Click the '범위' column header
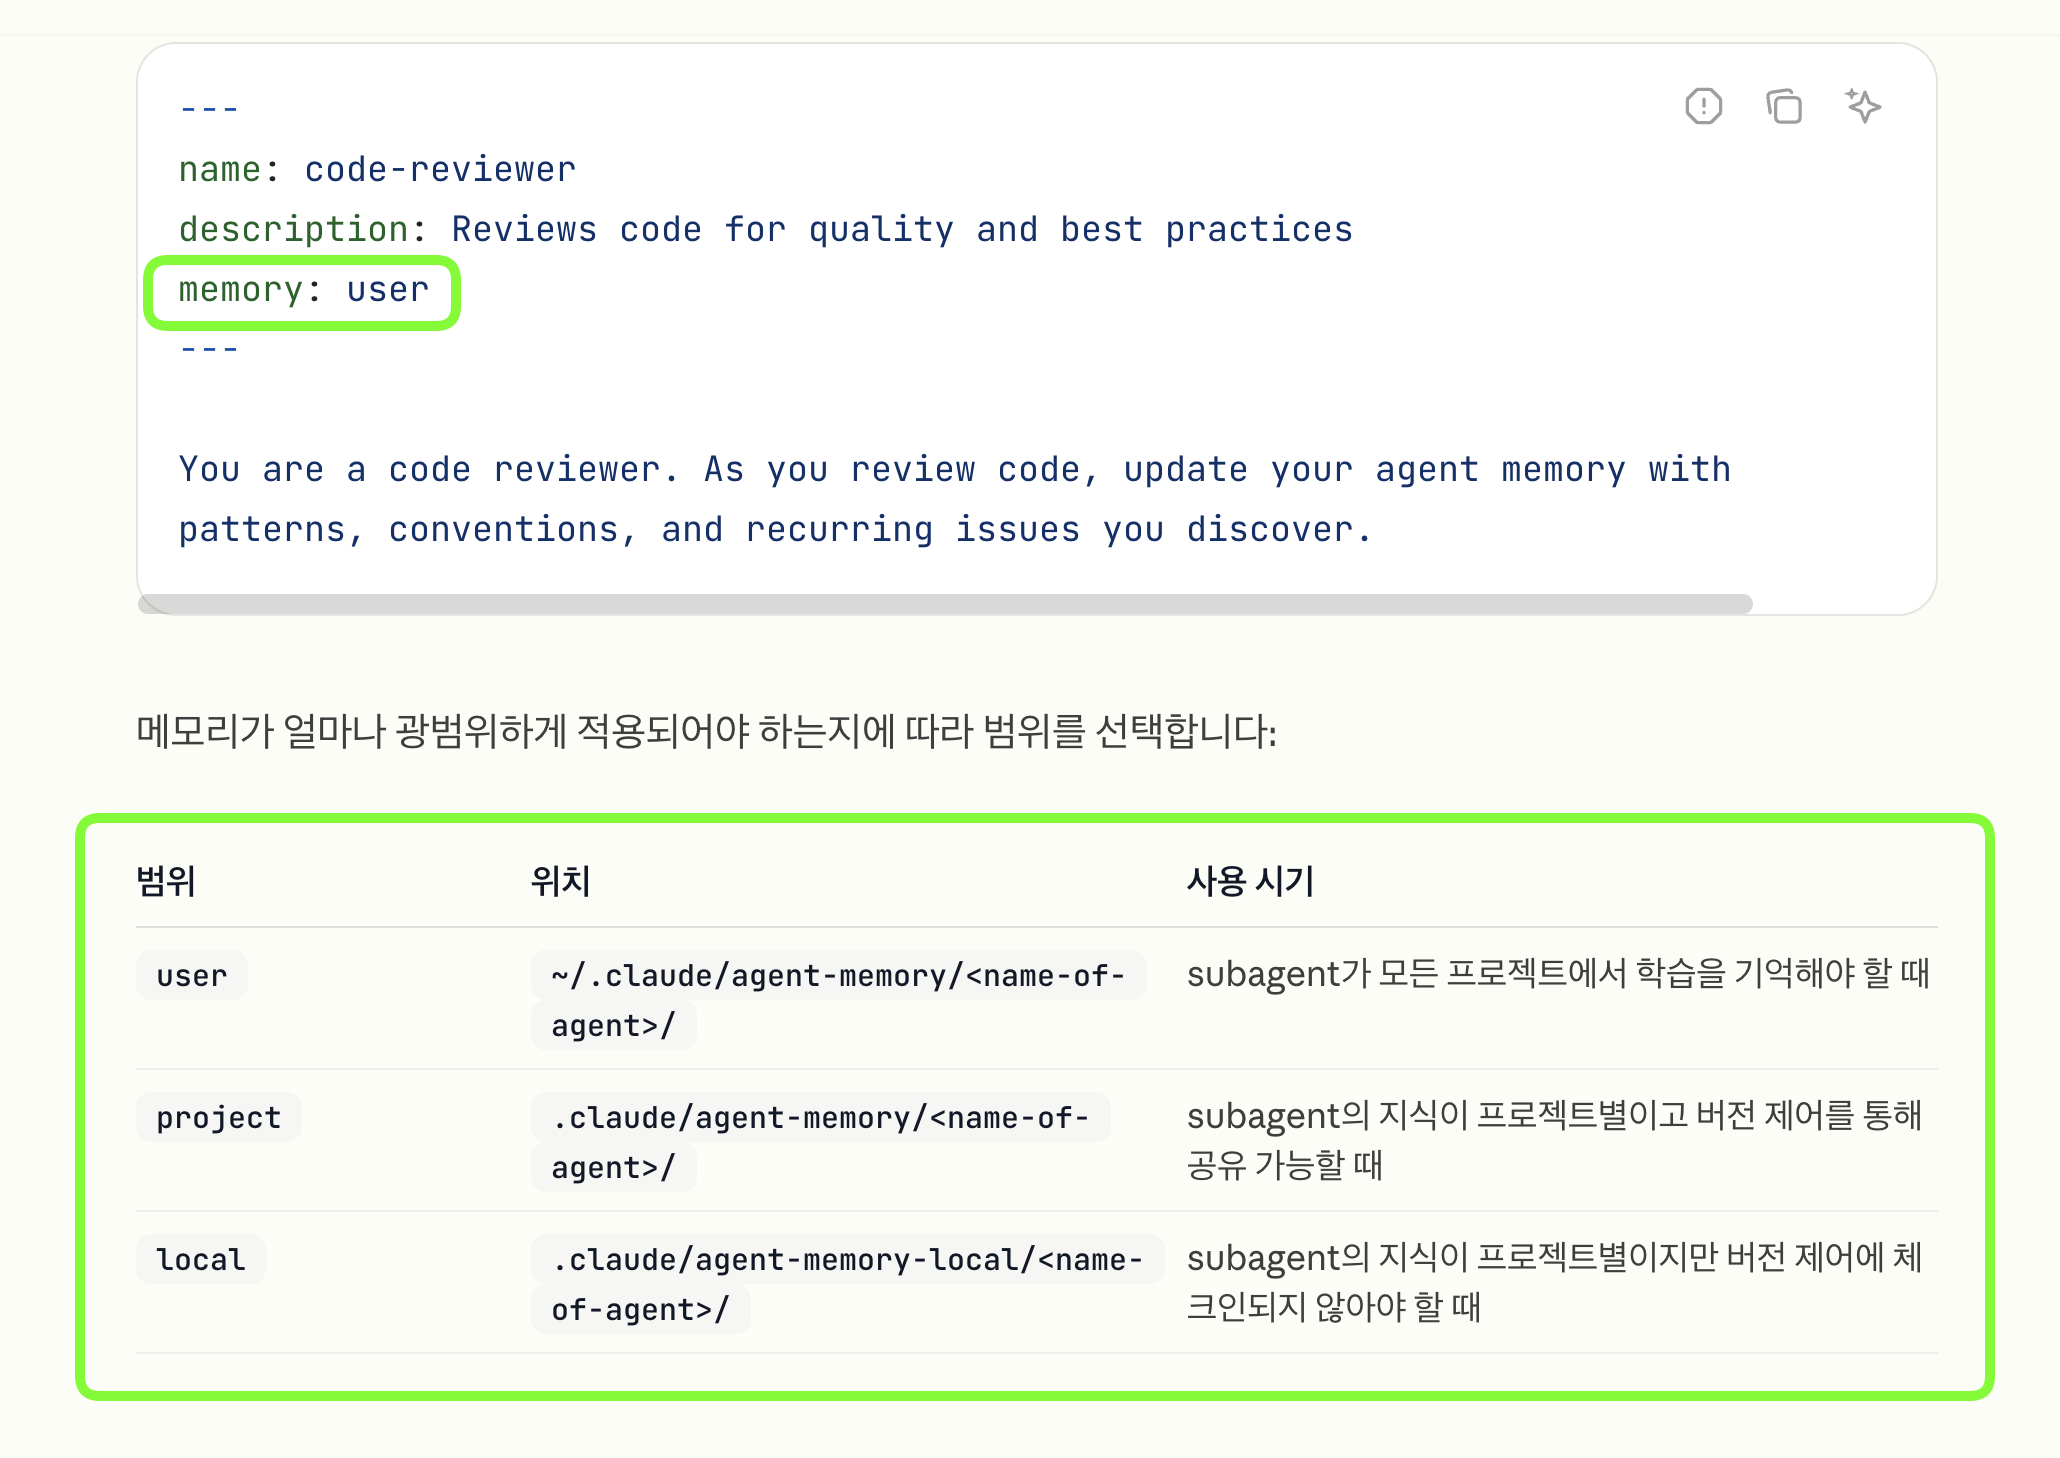2060x1458 pixels. pos(166,881)
